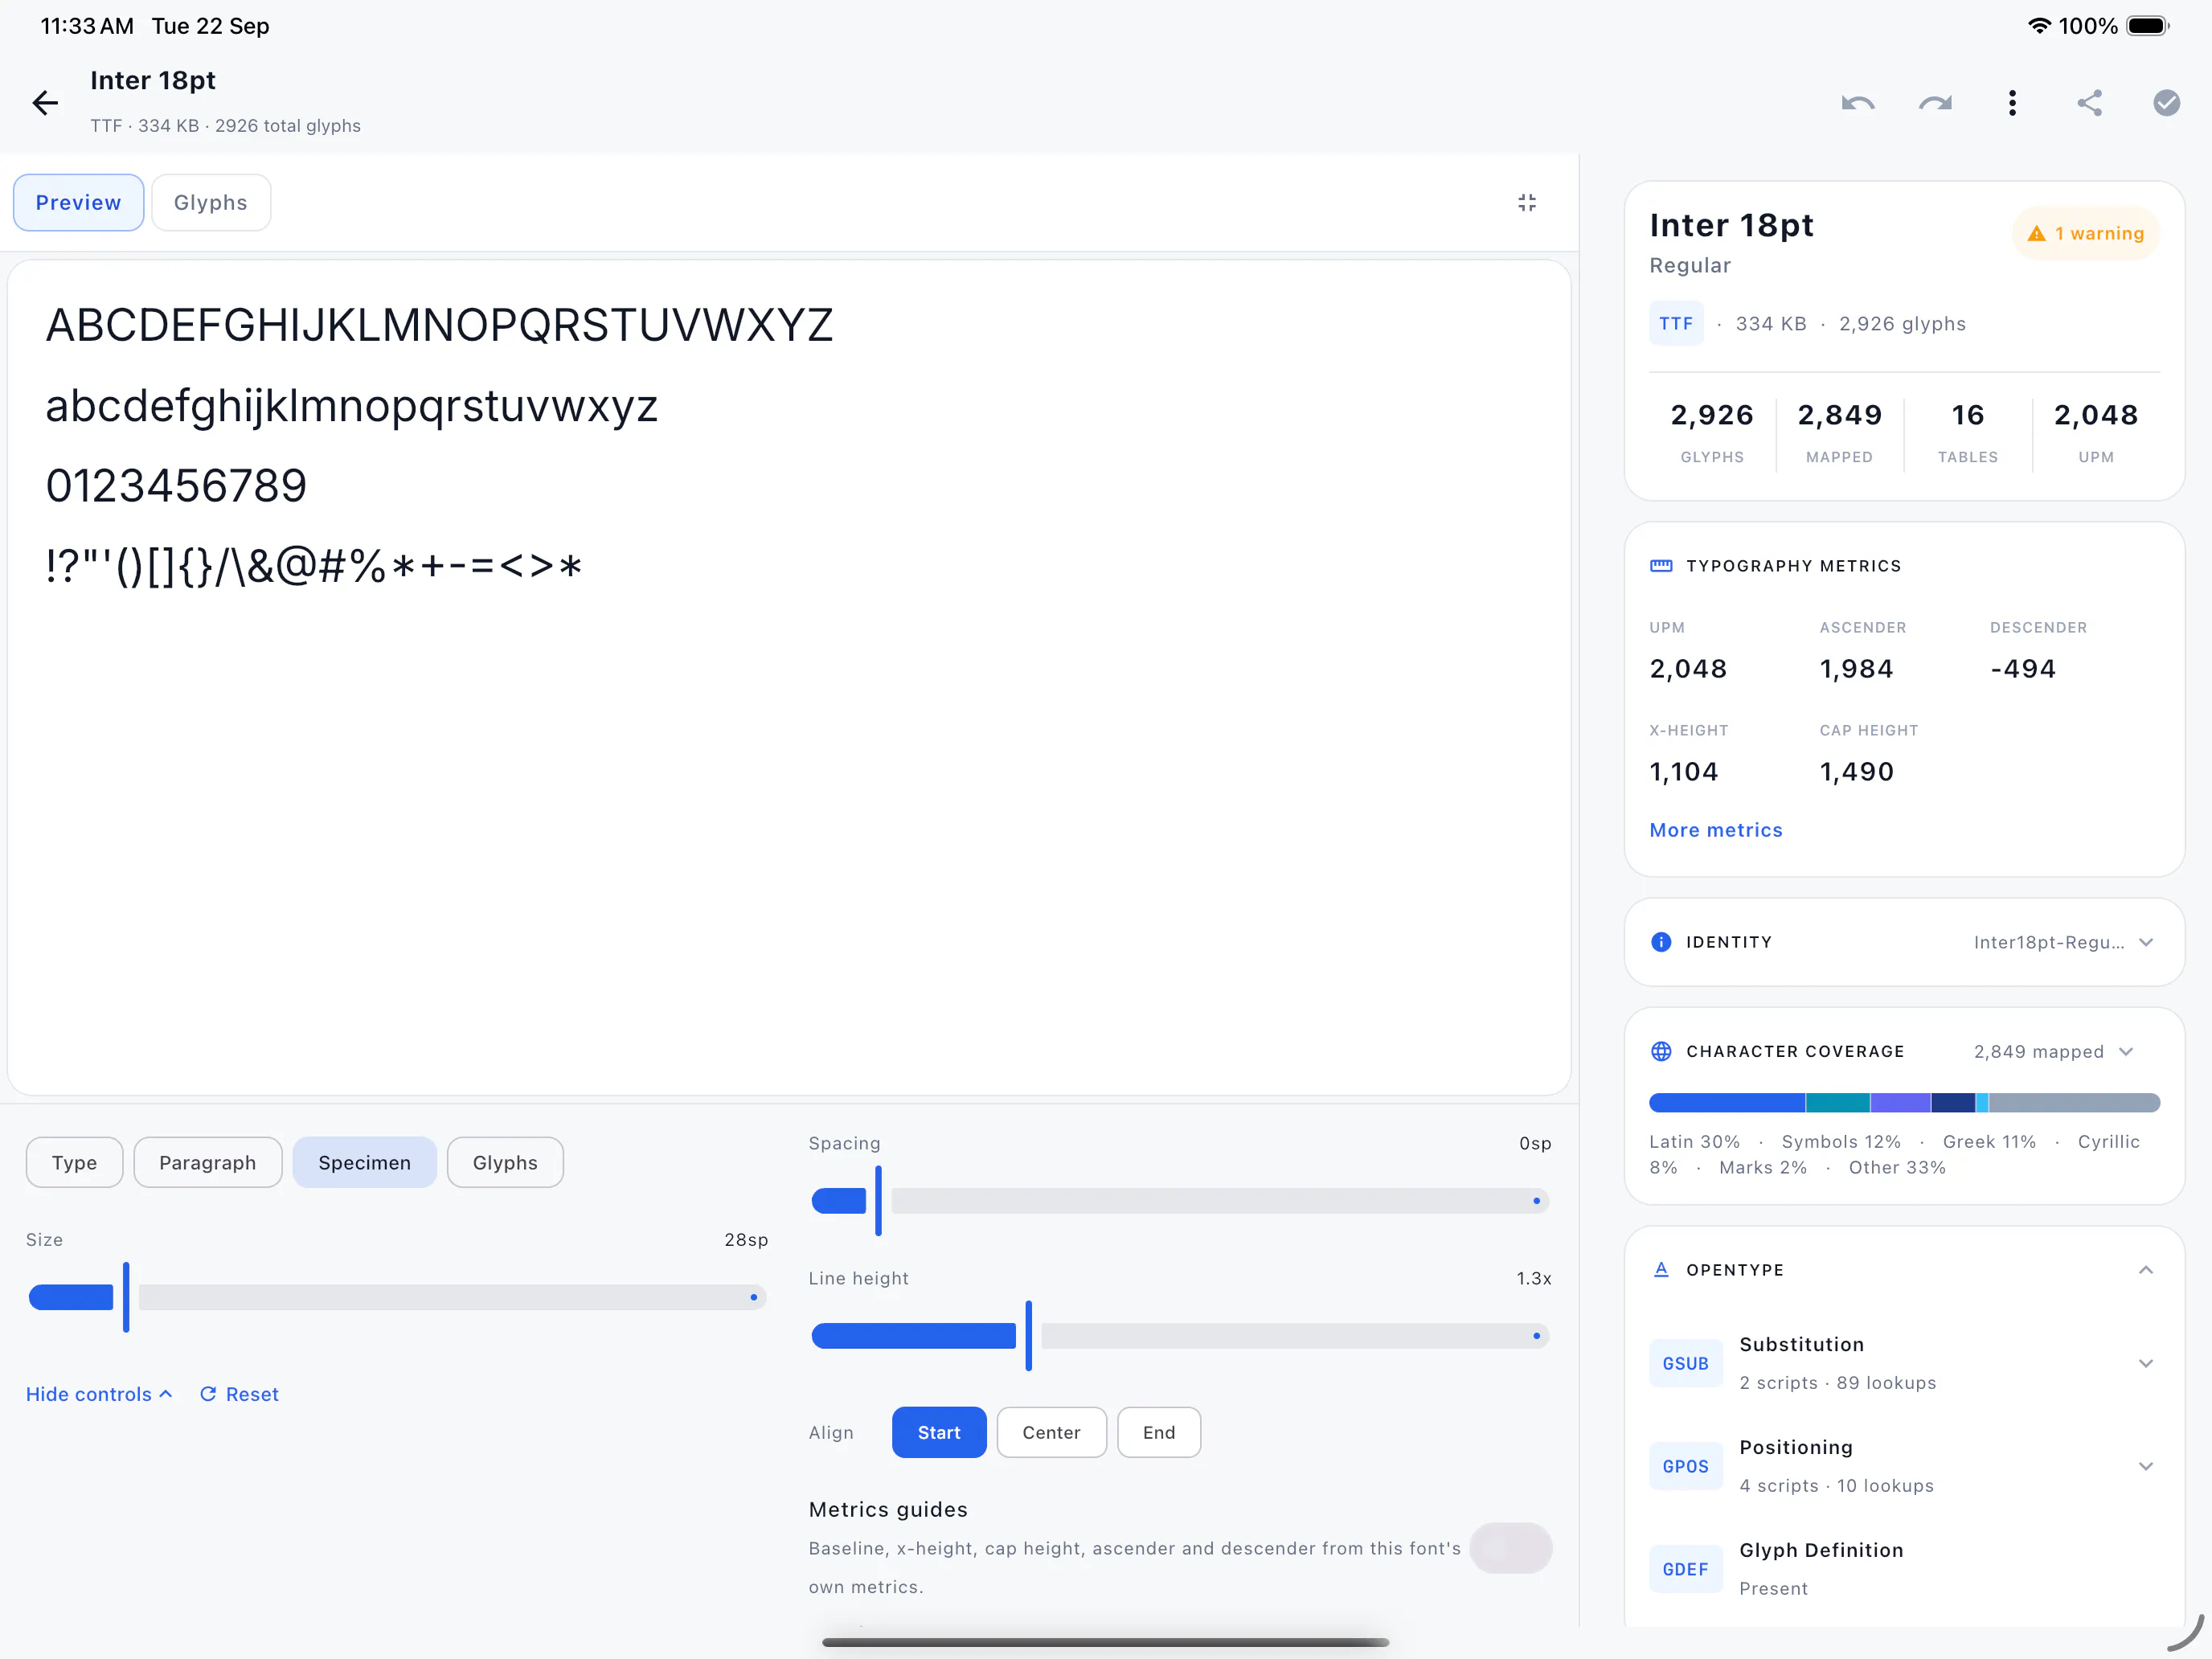The image size is (2212, 1659).
Task: Tap the GSUB table badge
Action: point(1686,1364)
